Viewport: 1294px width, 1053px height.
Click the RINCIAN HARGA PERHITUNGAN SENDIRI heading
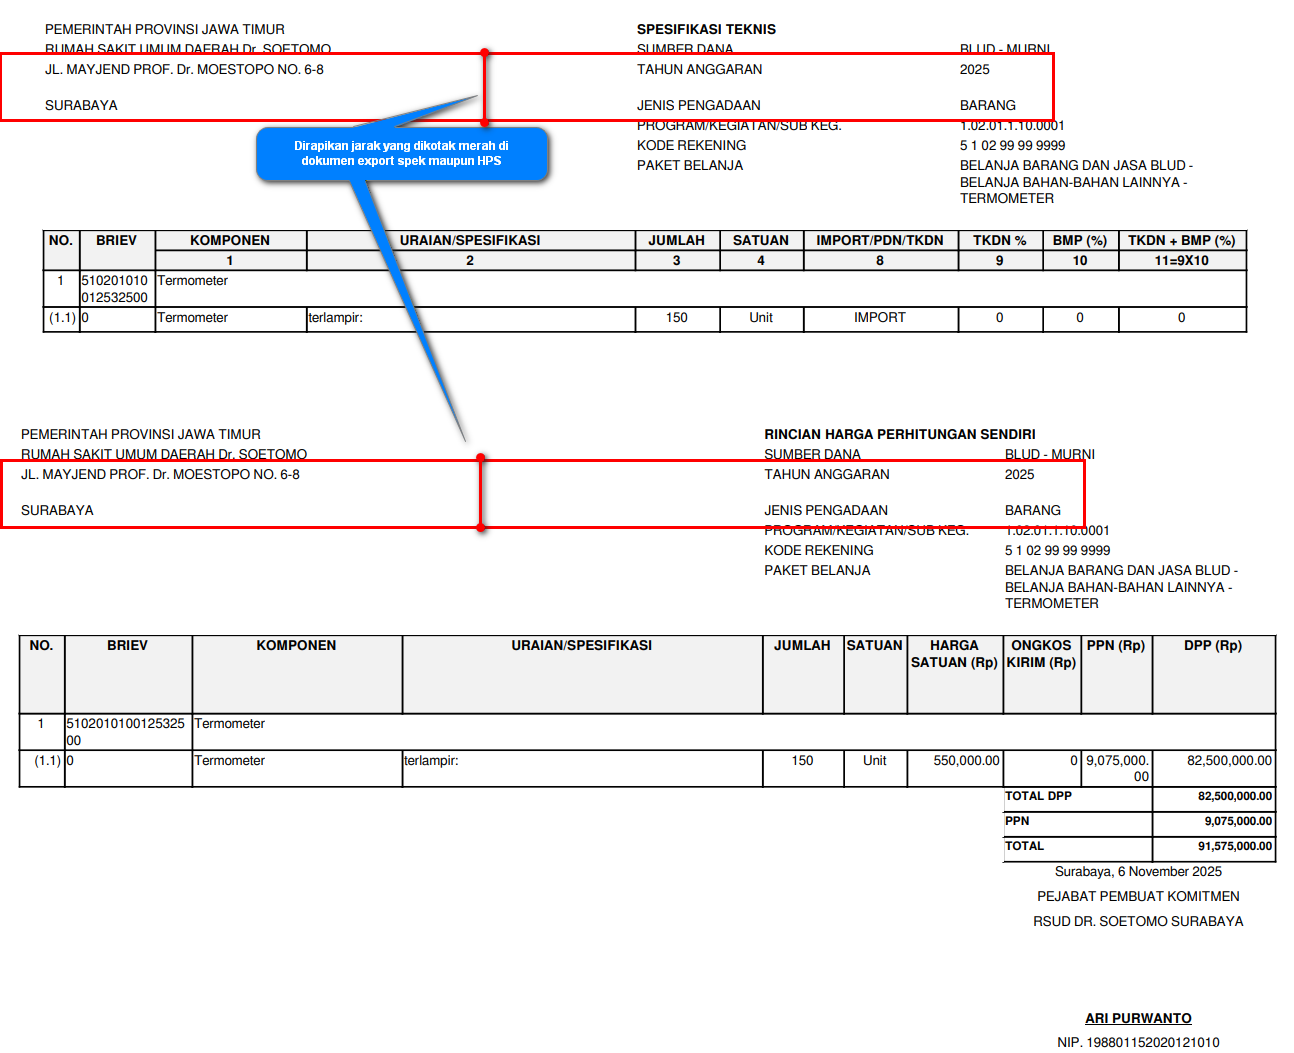tap(900, 434)
